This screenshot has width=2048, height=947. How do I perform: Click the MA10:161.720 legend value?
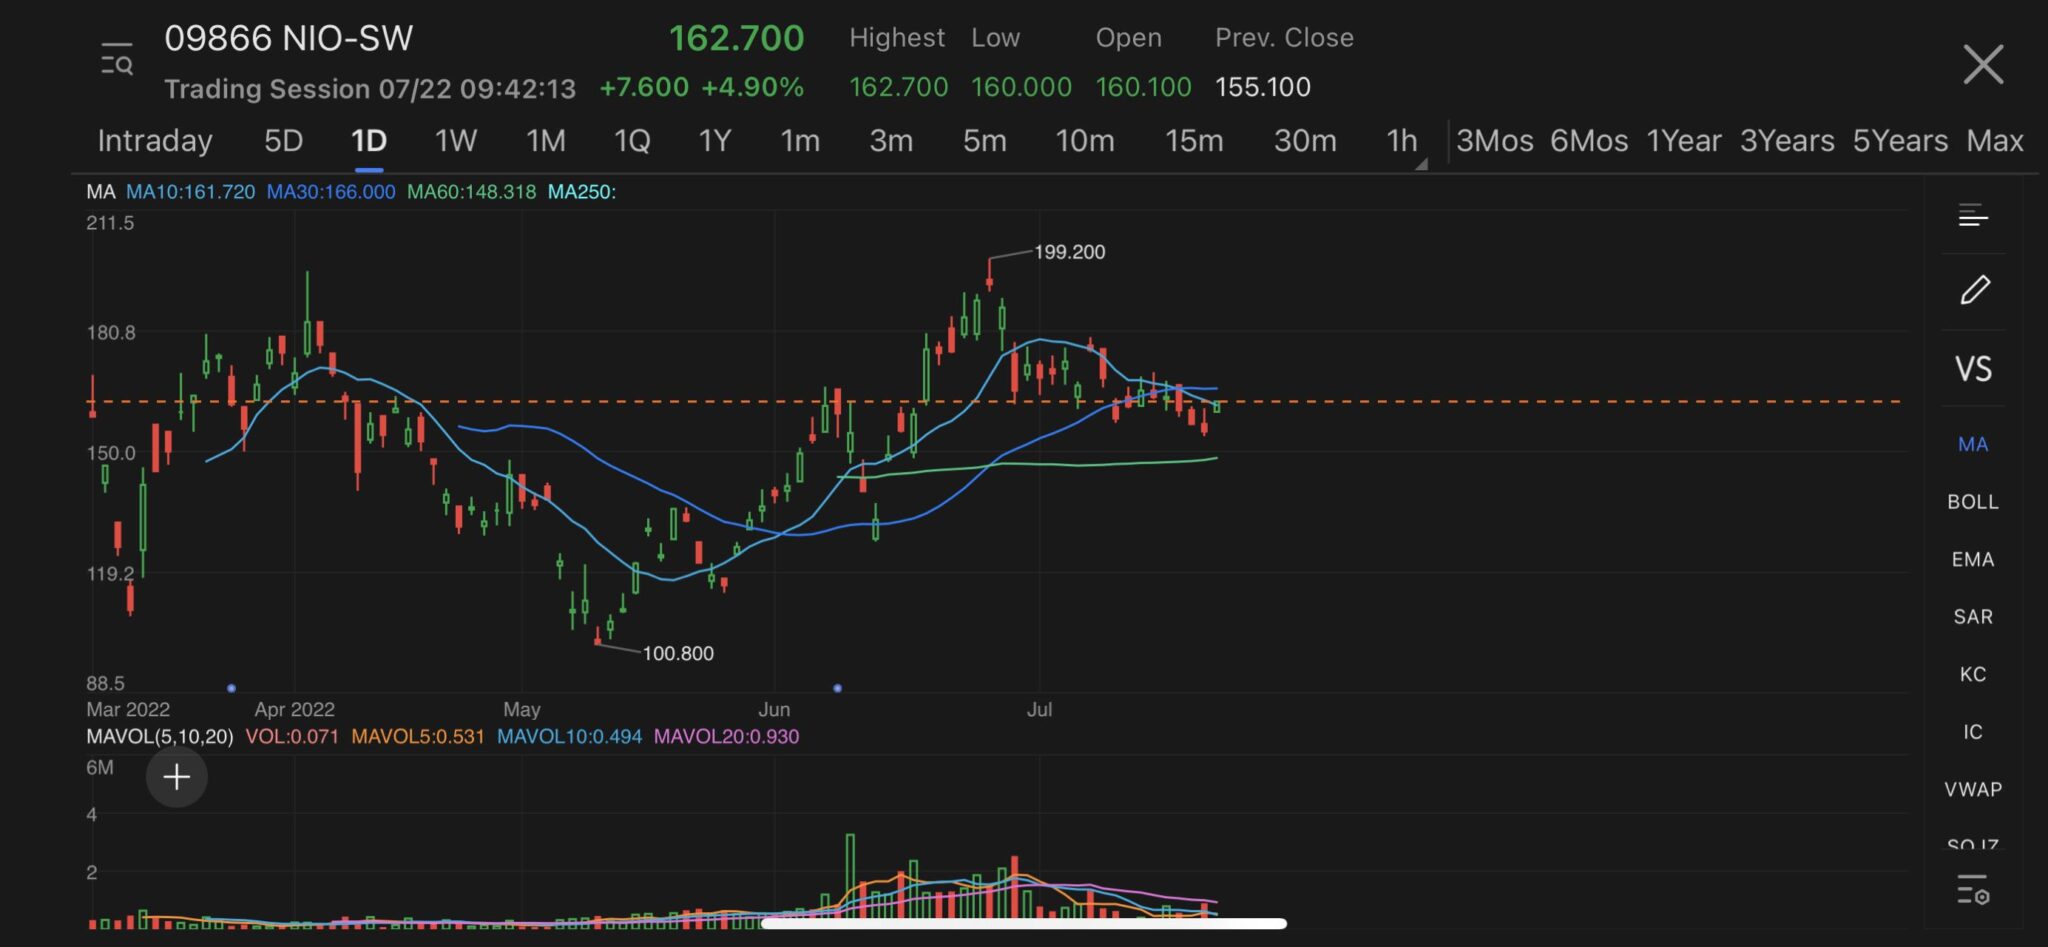(190, 192)
